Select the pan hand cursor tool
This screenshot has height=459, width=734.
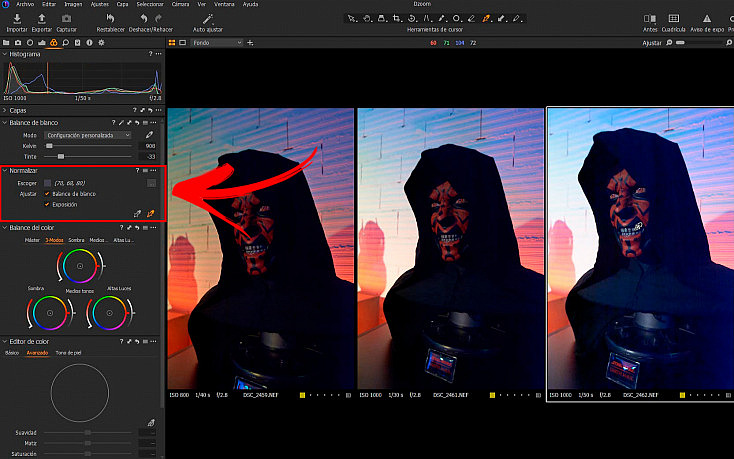[x=367, y=19]
